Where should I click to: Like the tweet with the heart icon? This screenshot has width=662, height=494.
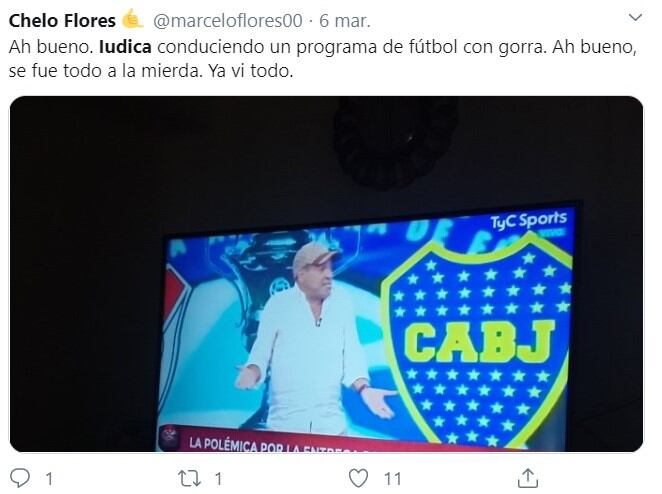click(x=358, y=478)
